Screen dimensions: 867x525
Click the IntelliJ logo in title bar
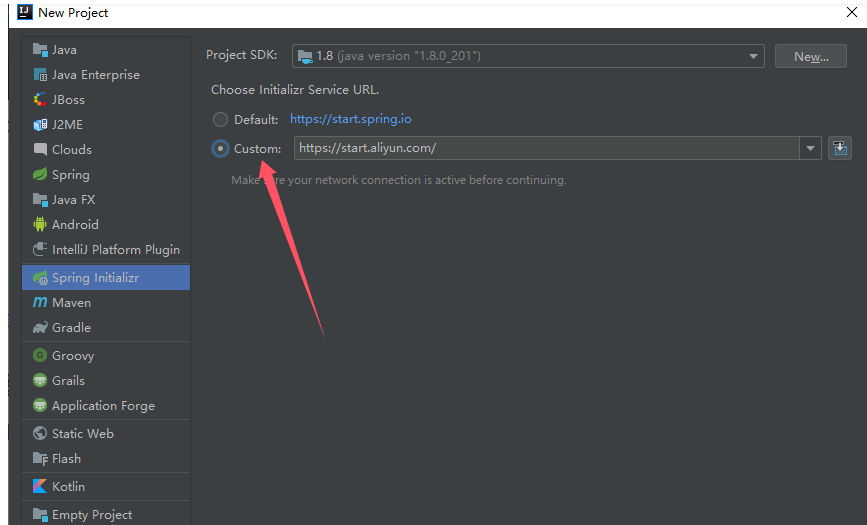pos(25,12)
